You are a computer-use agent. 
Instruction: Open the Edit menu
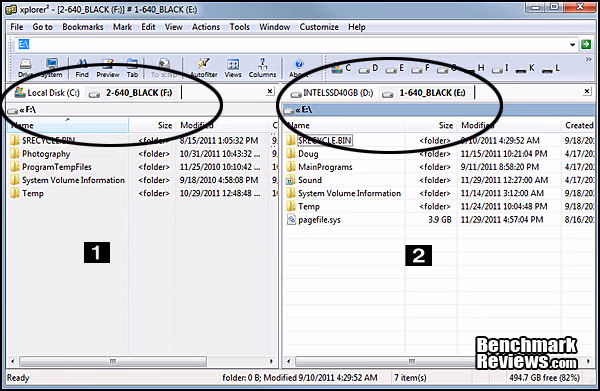(148, 27)
